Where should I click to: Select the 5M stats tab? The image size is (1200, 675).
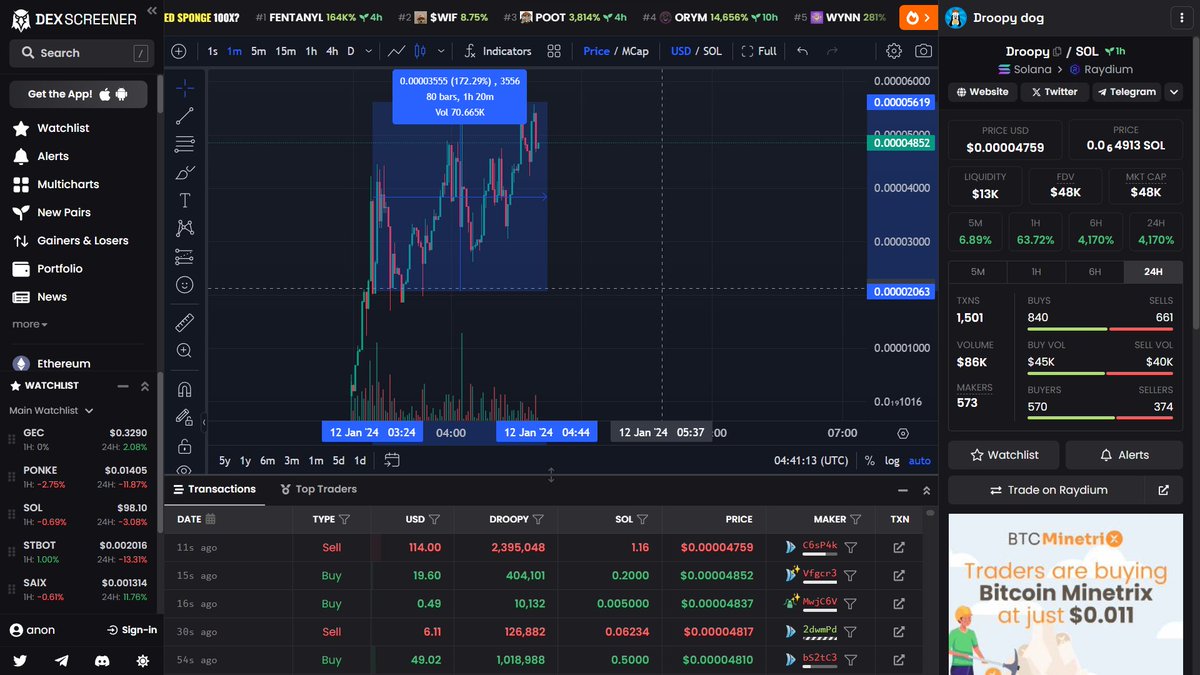click(x=978, y=271)
